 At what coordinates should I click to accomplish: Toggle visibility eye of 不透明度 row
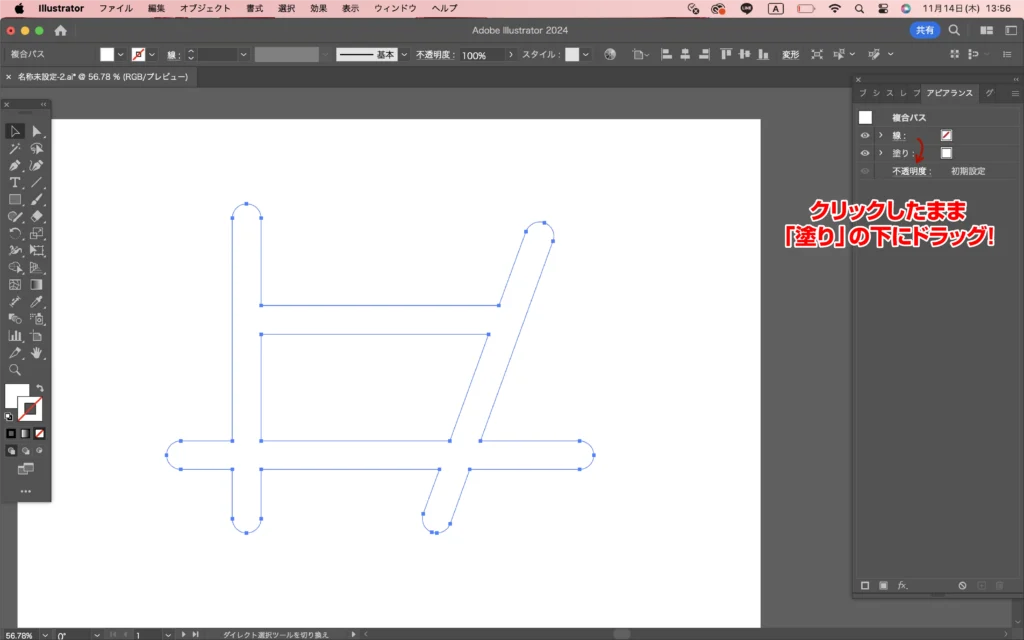click(x=865, y=171)
